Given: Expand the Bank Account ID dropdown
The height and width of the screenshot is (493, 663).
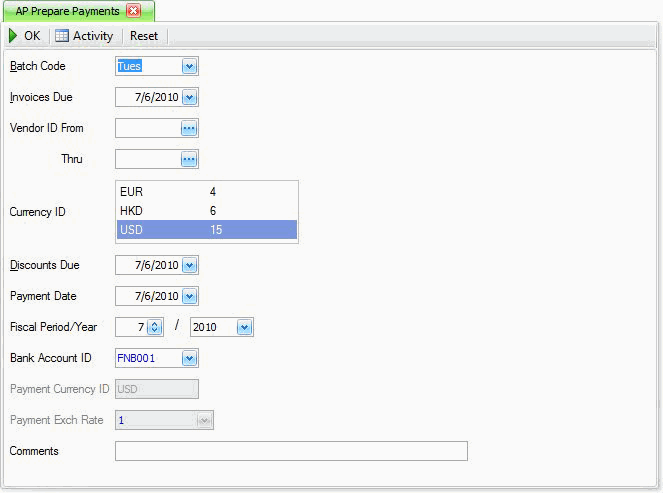Looking at the screenshot, I should 189,358.
